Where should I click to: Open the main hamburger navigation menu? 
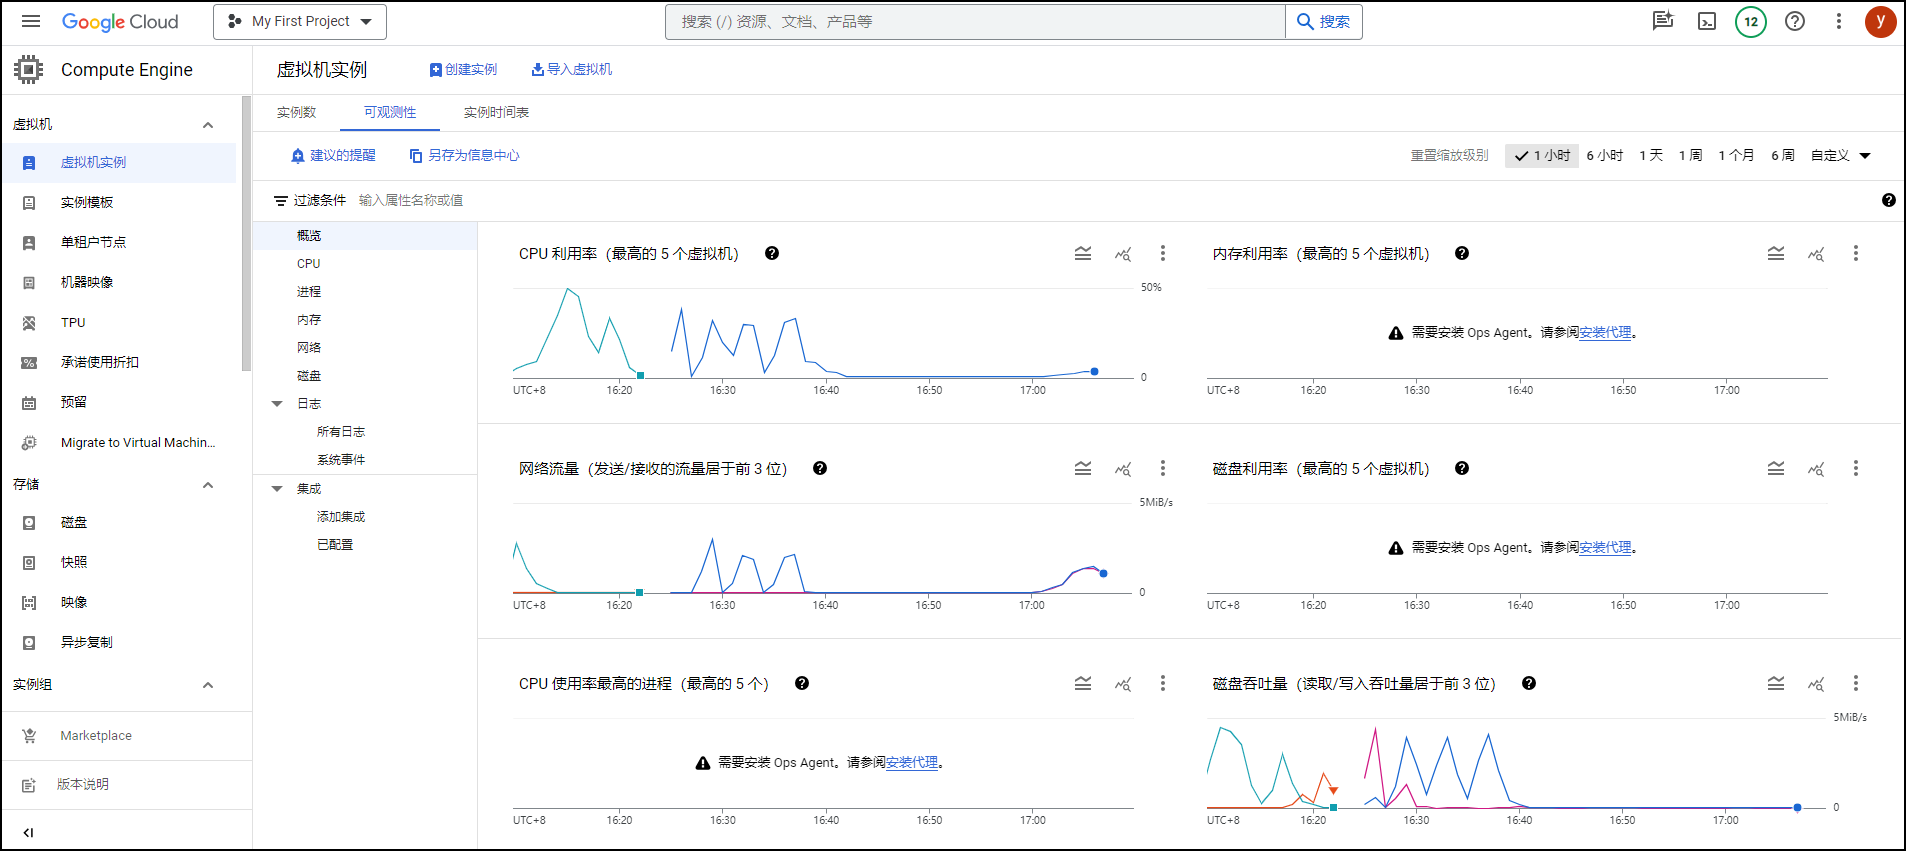(x=31, y=21)
